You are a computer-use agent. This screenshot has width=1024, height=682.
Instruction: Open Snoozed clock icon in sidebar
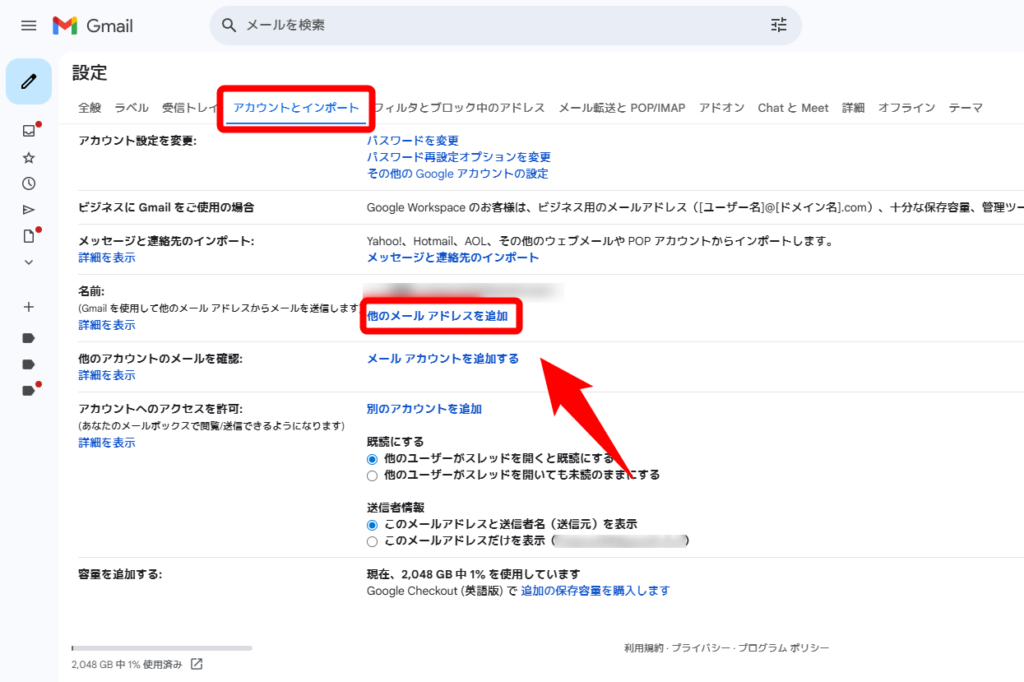[x=29, y=183]
